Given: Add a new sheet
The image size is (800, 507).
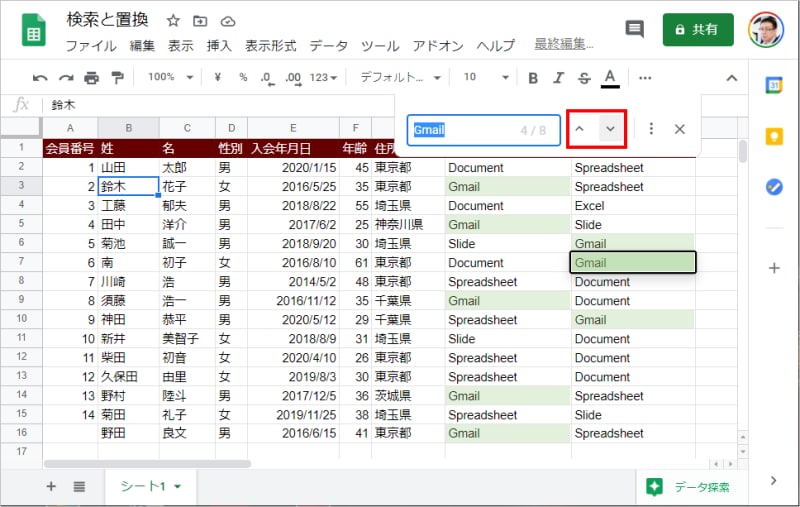Looking at the screenshot, I should (51, 486).
